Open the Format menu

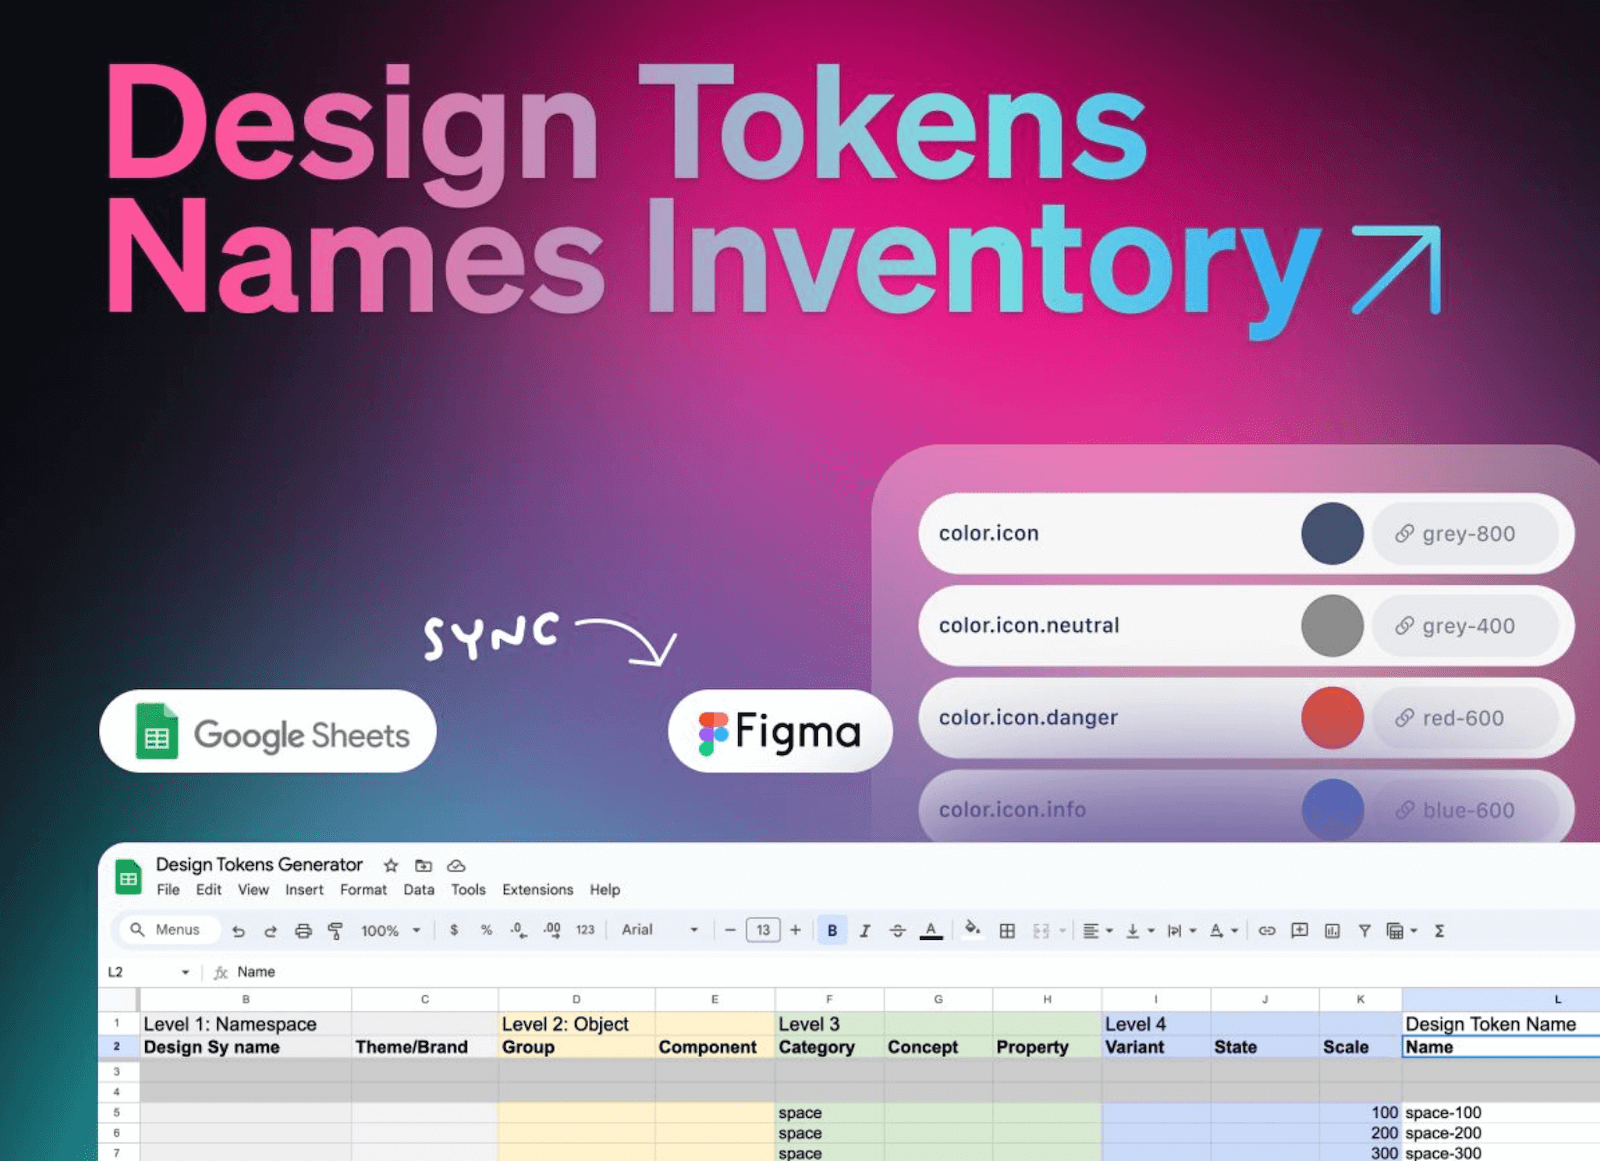[x=363, y=890]
